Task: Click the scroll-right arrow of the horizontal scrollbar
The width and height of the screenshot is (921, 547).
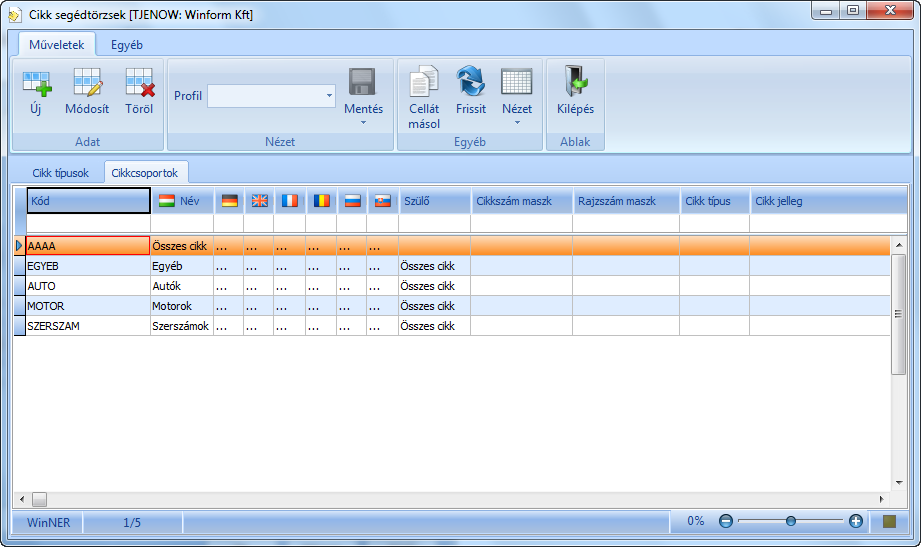Action: click(x=882, y=500)
